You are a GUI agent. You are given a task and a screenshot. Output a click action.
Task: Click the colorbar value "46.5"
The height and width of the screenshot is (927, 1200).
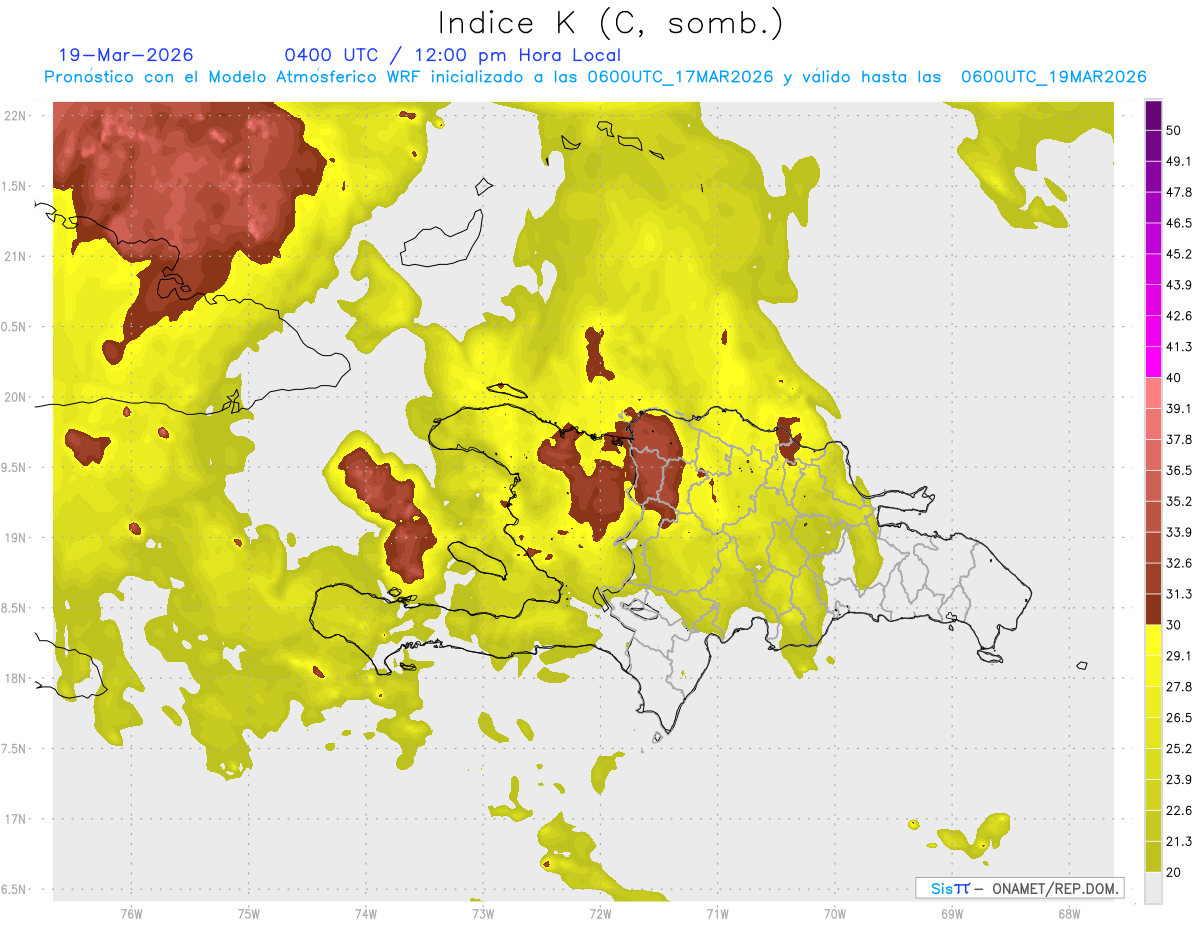(1179, 223)
